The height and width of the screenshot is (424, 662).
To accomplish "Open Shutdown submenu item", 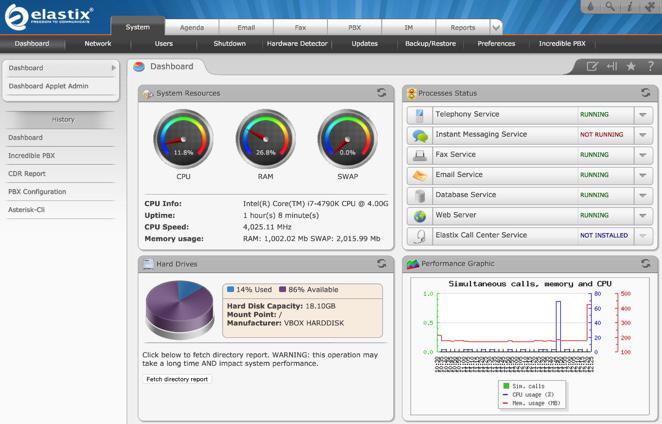I will coord(230,43).
